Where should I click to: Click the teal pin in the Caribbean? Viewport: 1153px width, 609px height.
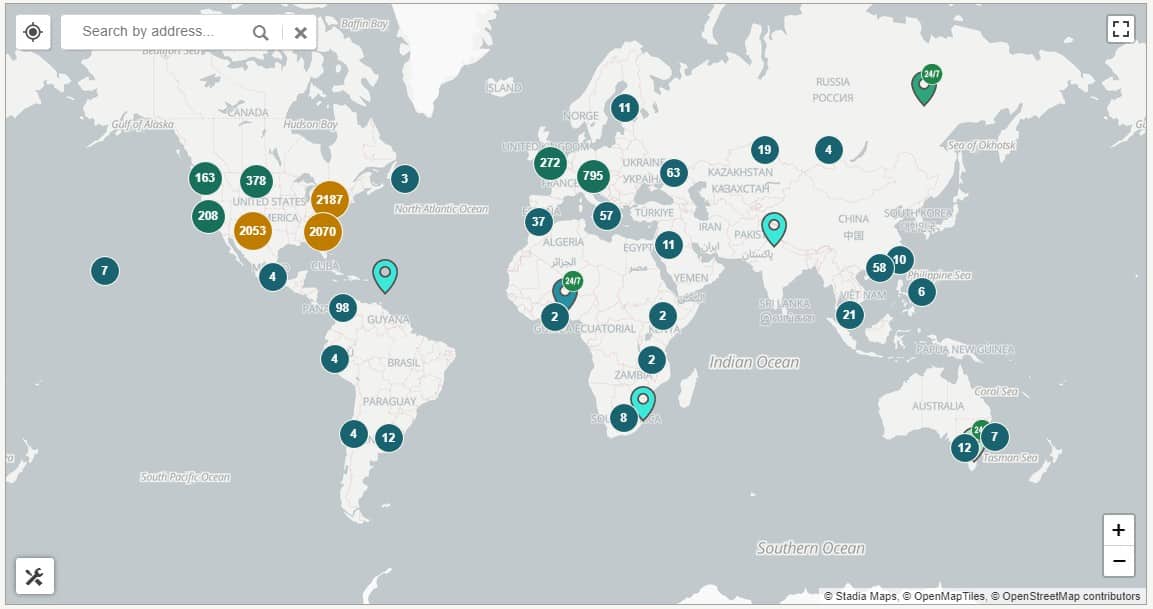(385, 274)
